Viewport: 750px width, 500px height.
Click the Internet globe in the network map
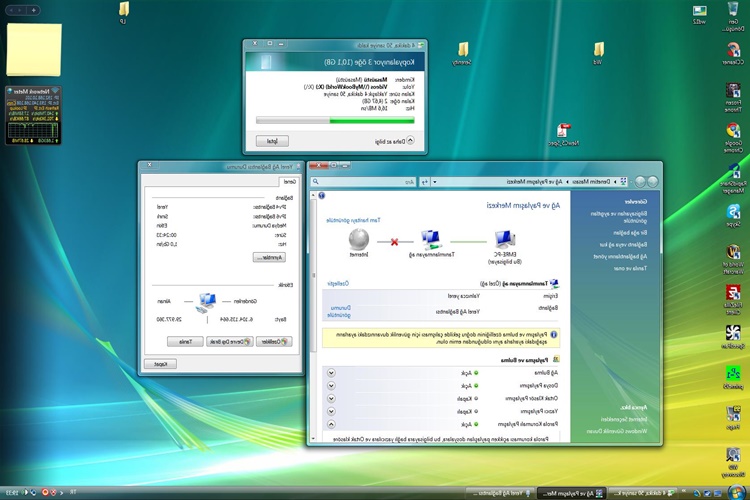coord(358,240)
